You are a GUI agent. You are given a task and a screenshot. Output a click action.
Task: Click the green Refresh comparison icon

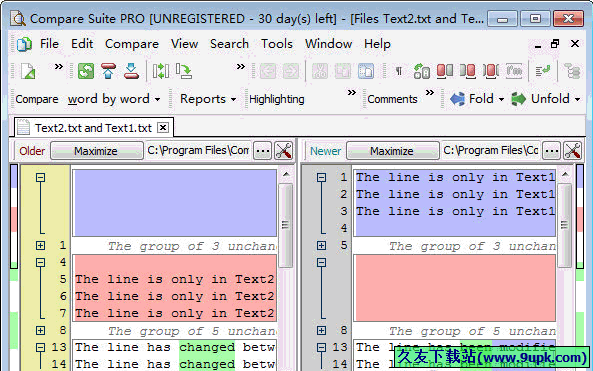tap(86, 71)
